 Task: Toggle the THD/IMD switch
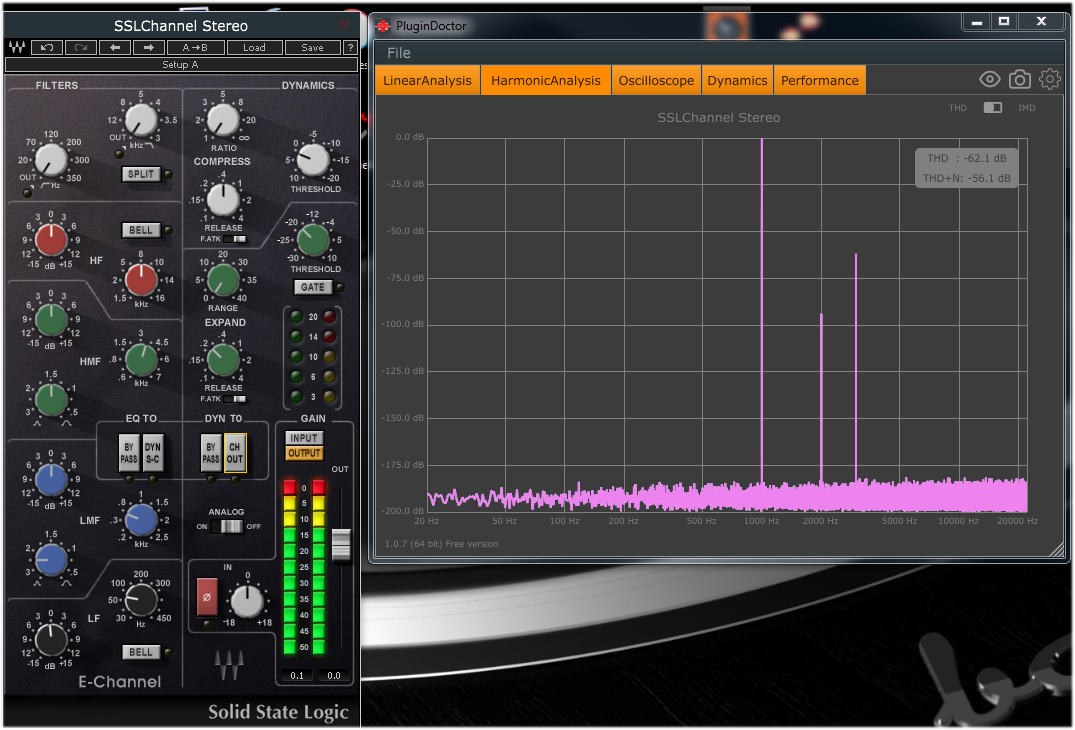(992, 108)
